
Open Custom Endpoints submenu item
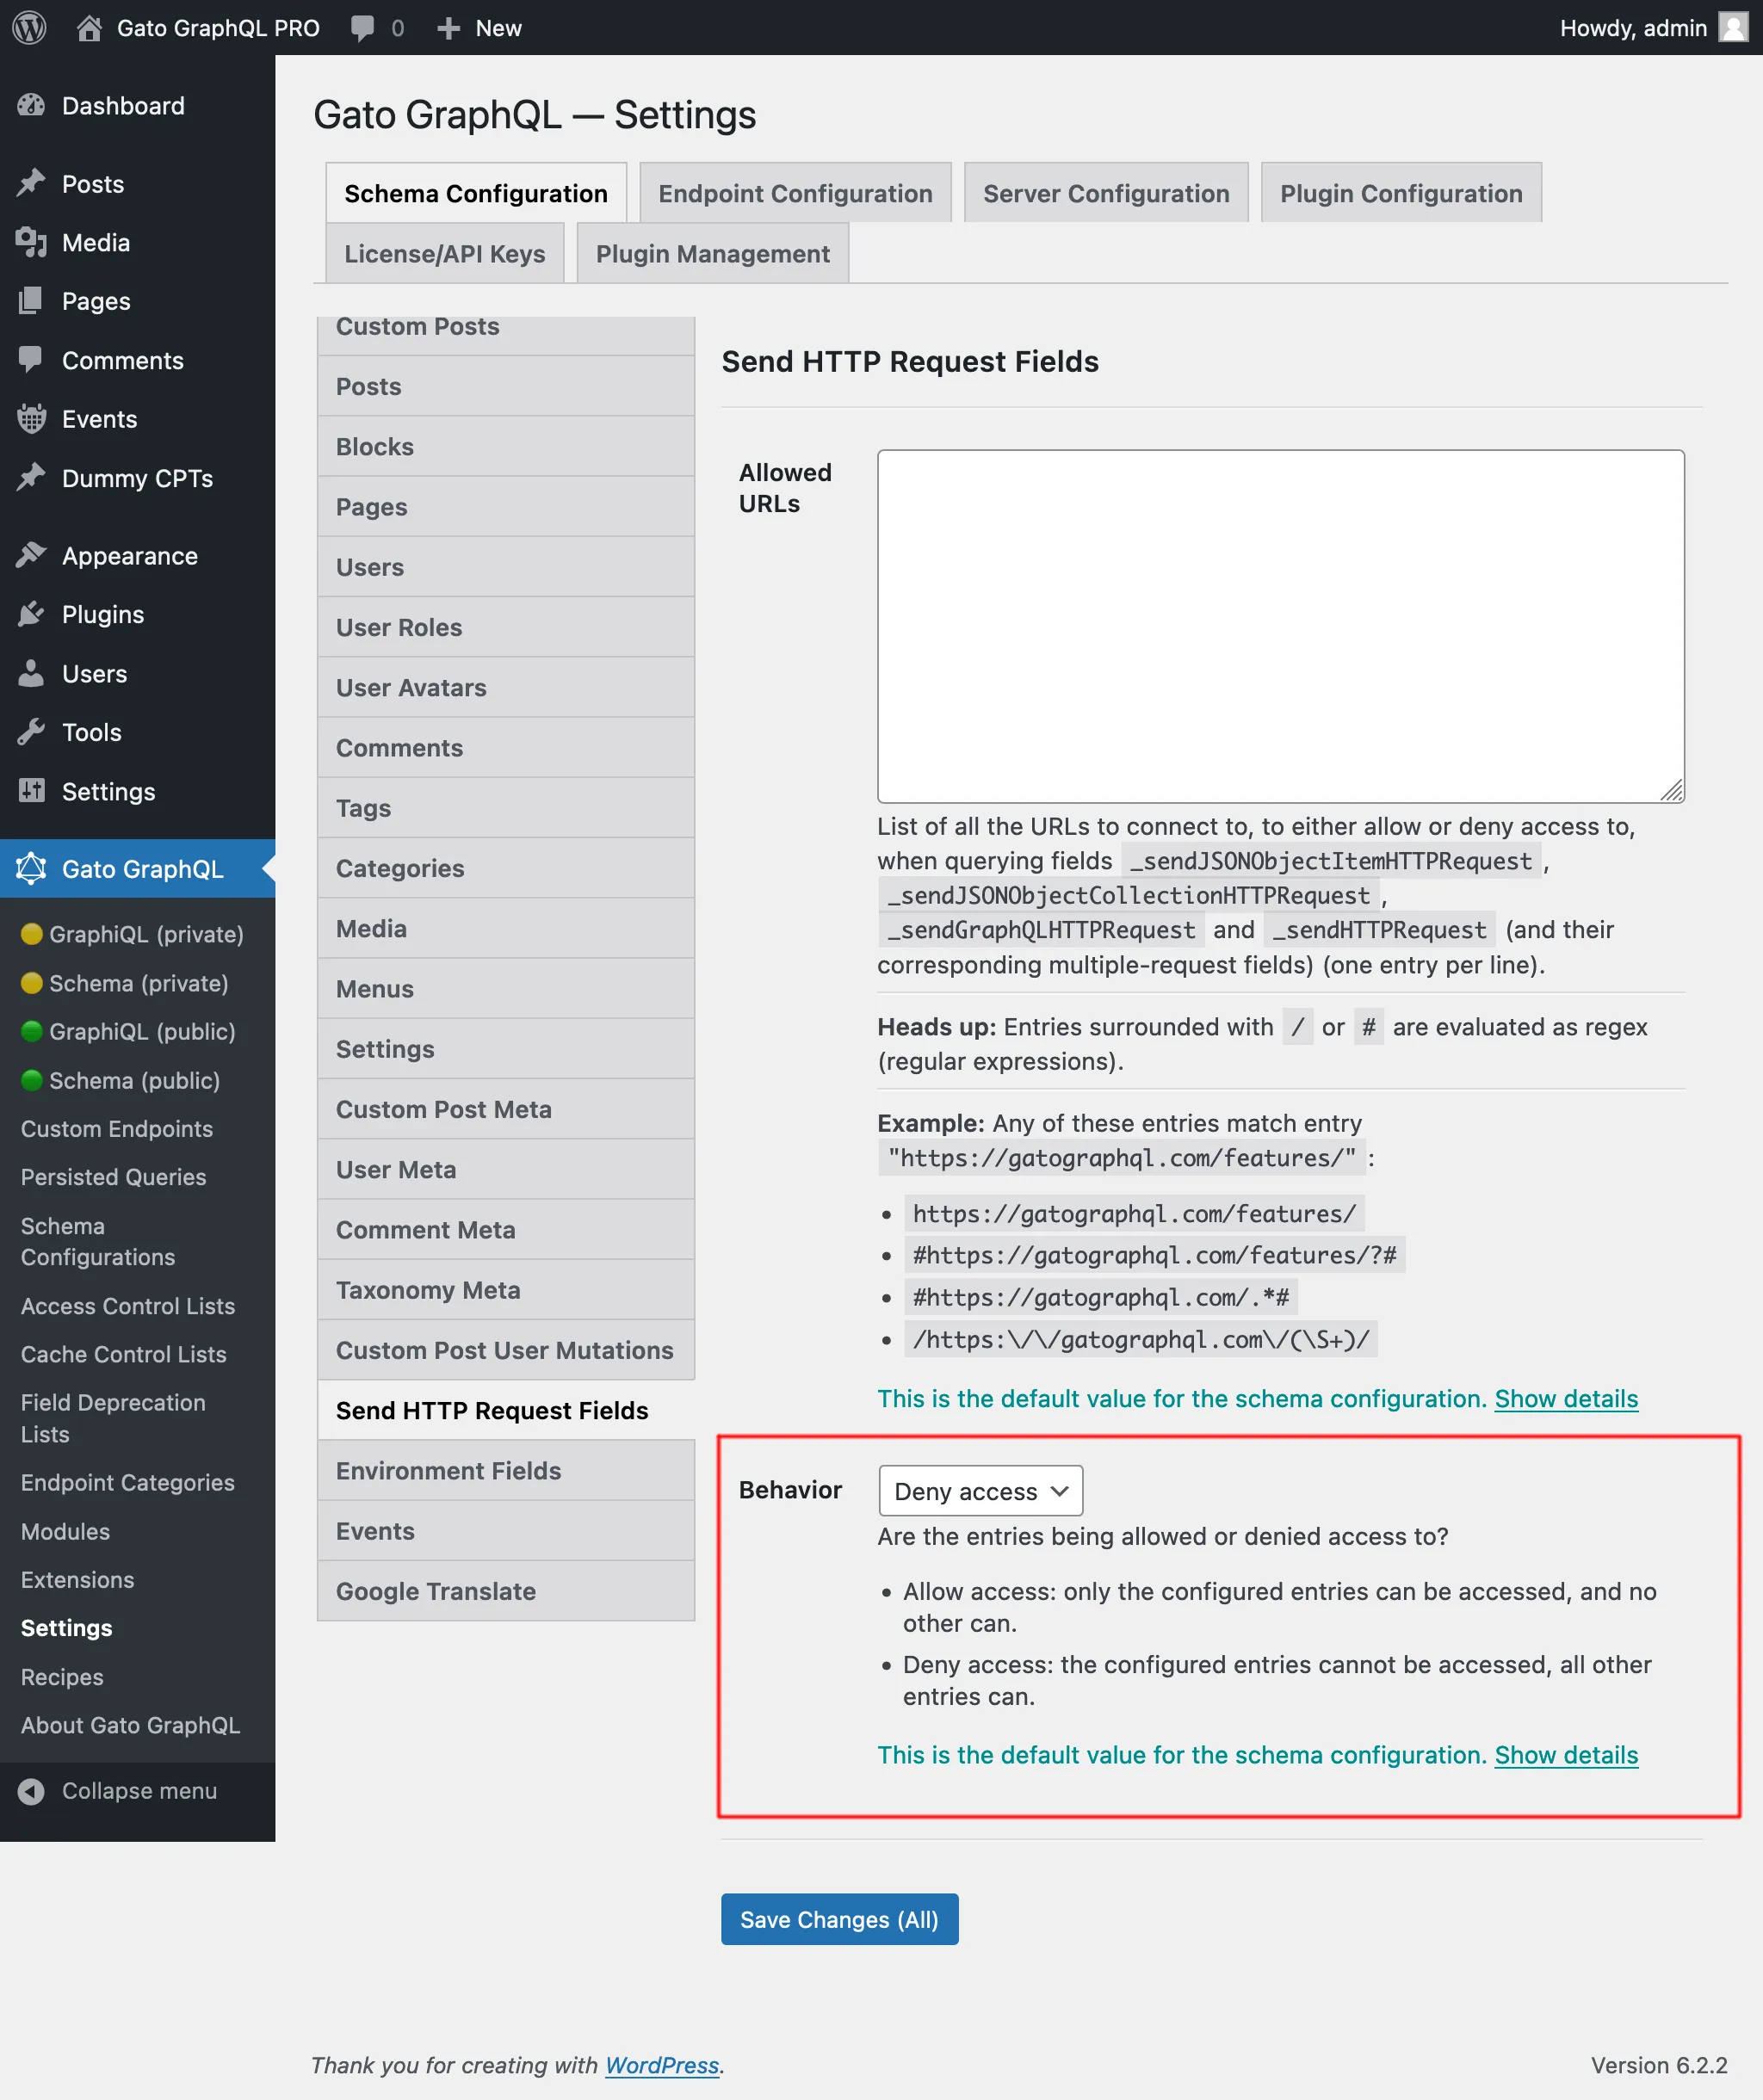(117, 1128)
